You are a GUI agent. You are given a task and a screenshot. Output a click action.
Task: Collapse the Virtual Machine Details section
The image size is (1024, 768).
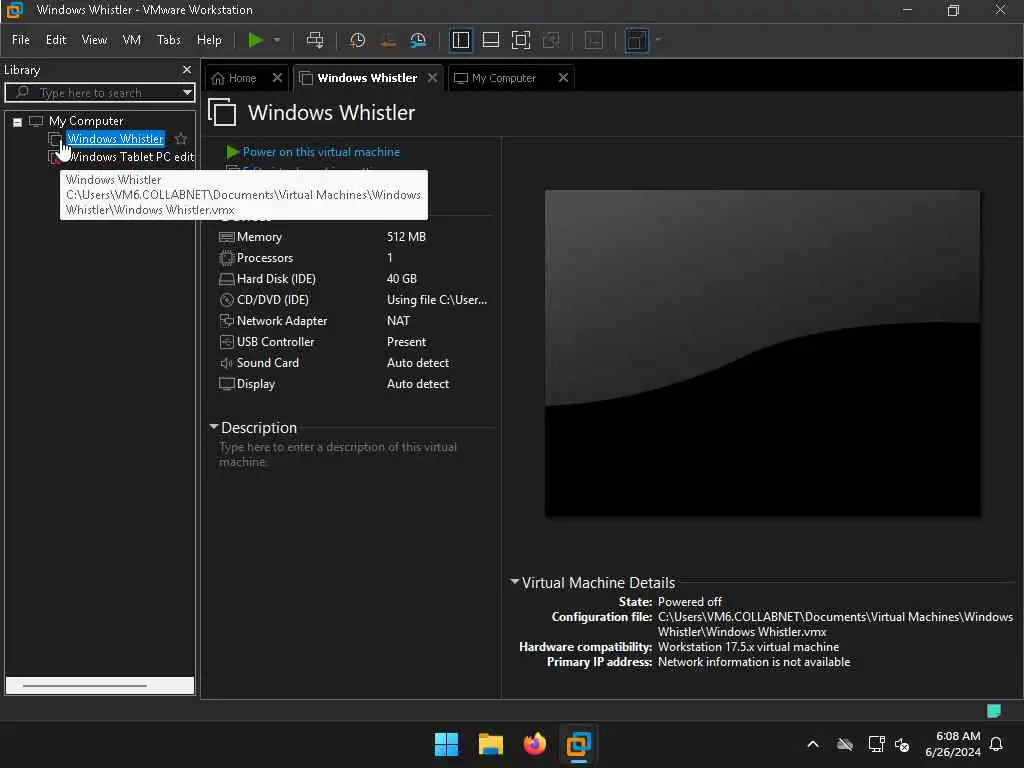515,581
